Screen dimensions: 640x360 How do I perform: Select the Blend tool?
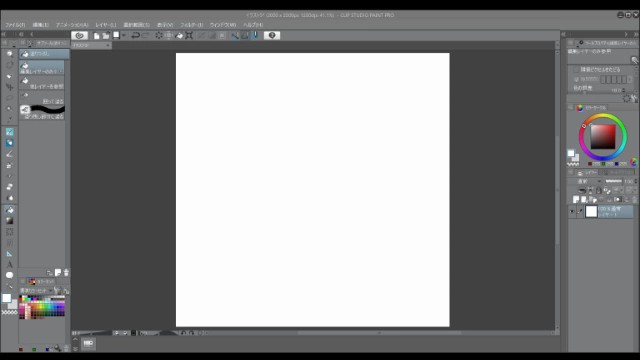[x=9, y=198]
